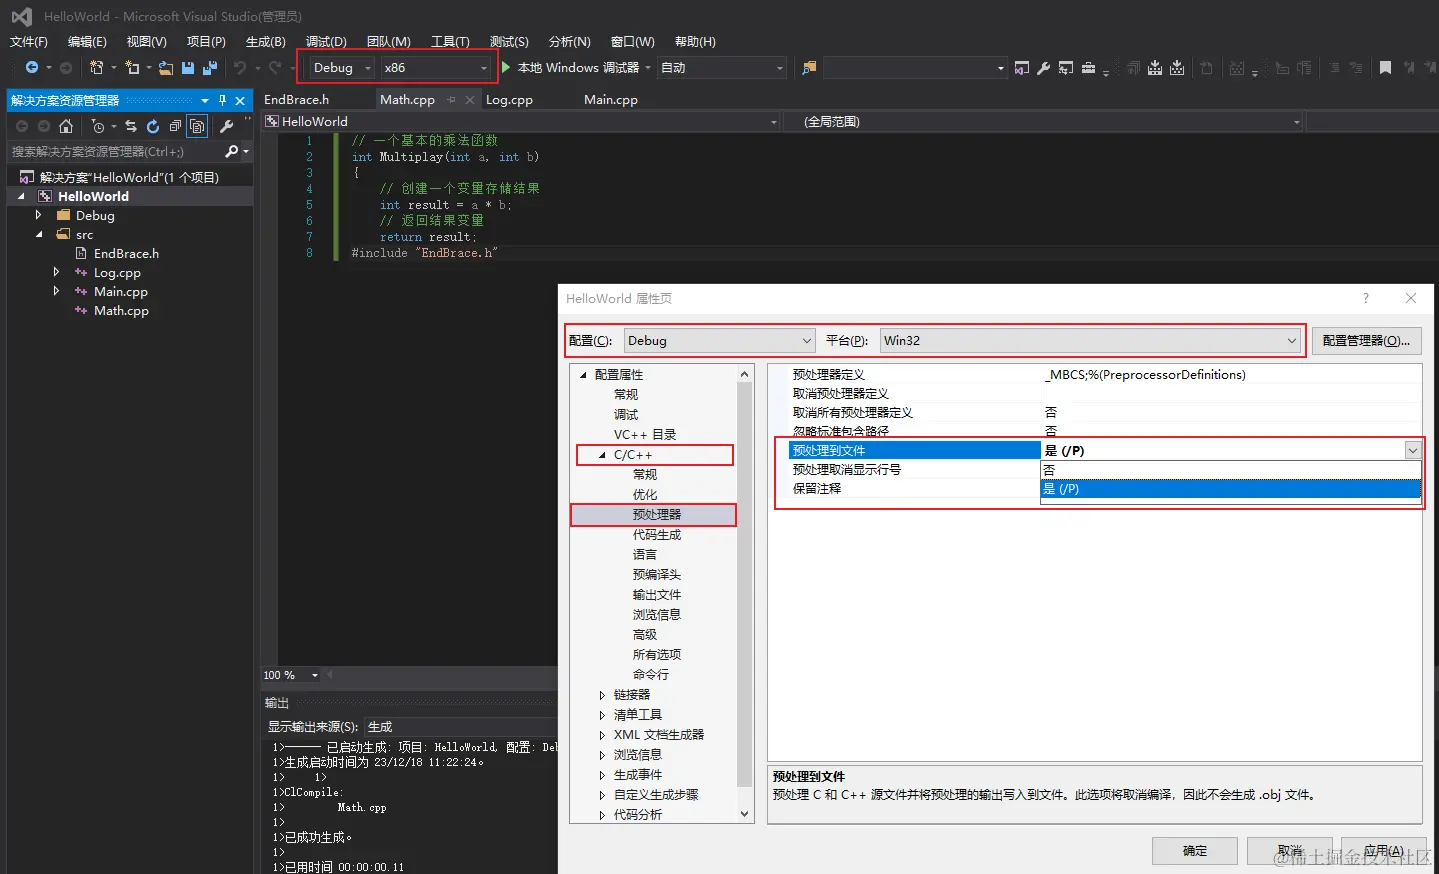Viewport: 1439px width, 874px height.
Task: Open the 平台 Win32 dropdown in property page
Action: pos(1090,340)
